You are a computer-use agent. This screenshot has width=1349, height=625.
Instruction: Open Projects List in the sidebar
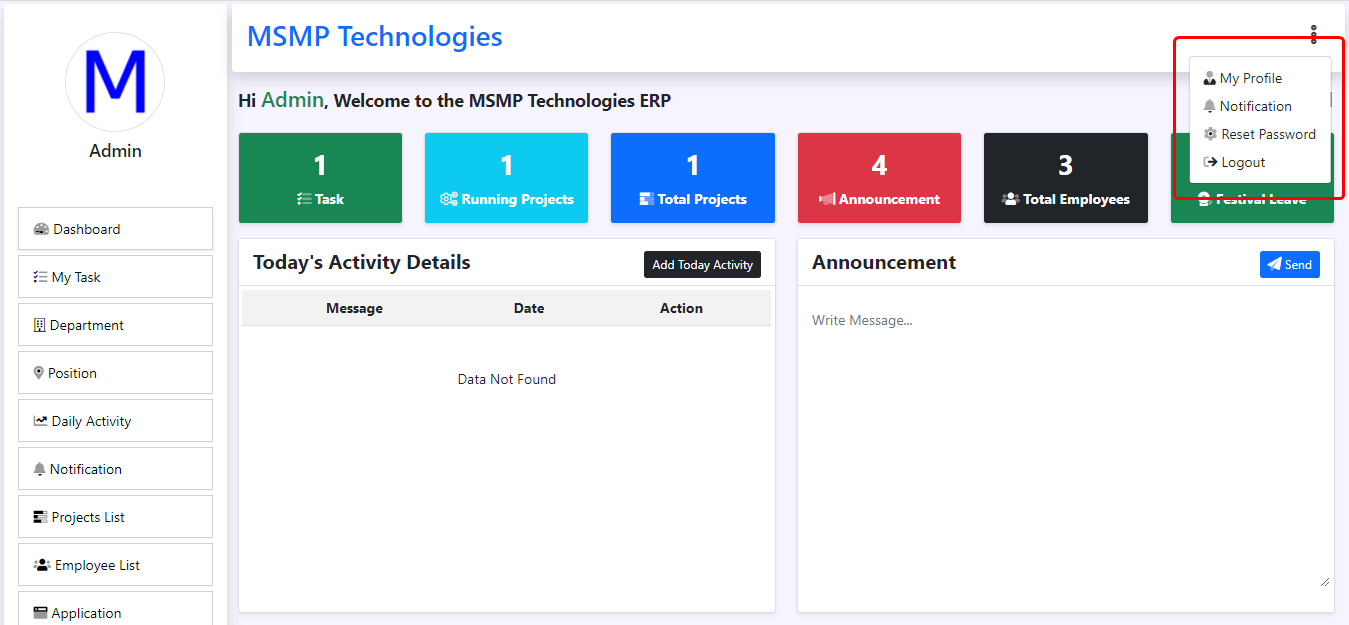pos(115,517)
